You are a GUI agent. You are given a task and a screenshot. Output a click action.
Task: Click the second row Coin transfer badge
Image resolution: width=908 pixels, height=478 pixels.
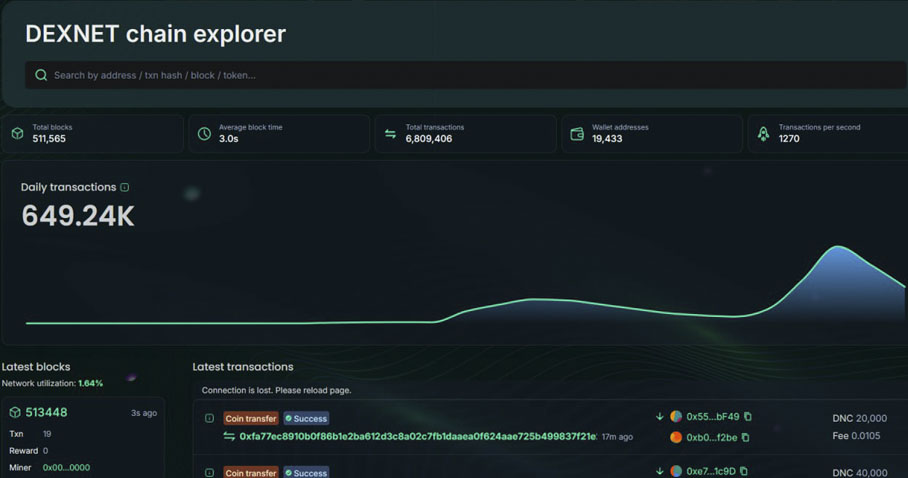(x=251, y=472)
